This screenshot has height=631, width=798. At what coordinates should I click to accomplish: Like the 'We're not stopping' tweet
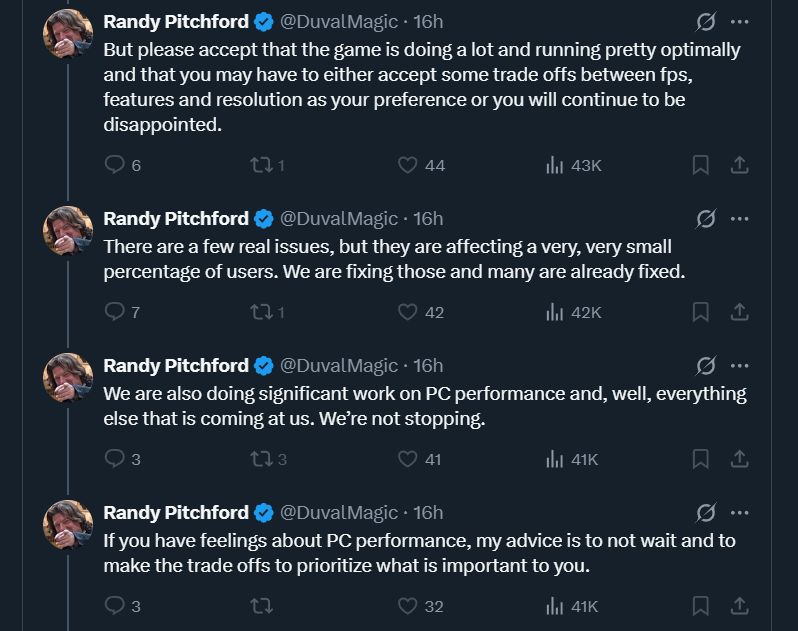[x=420, y=459]
